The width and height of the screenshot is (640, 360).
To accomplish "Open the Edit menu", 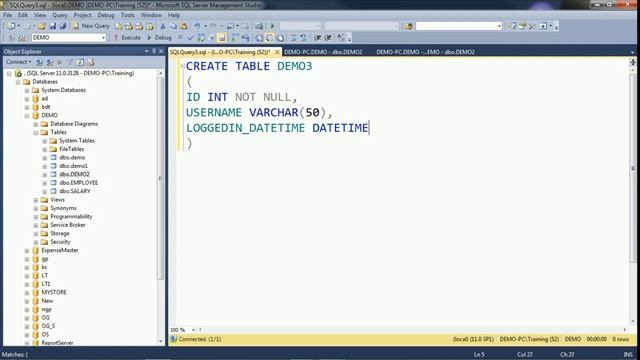I will click(x=23, y=15).
